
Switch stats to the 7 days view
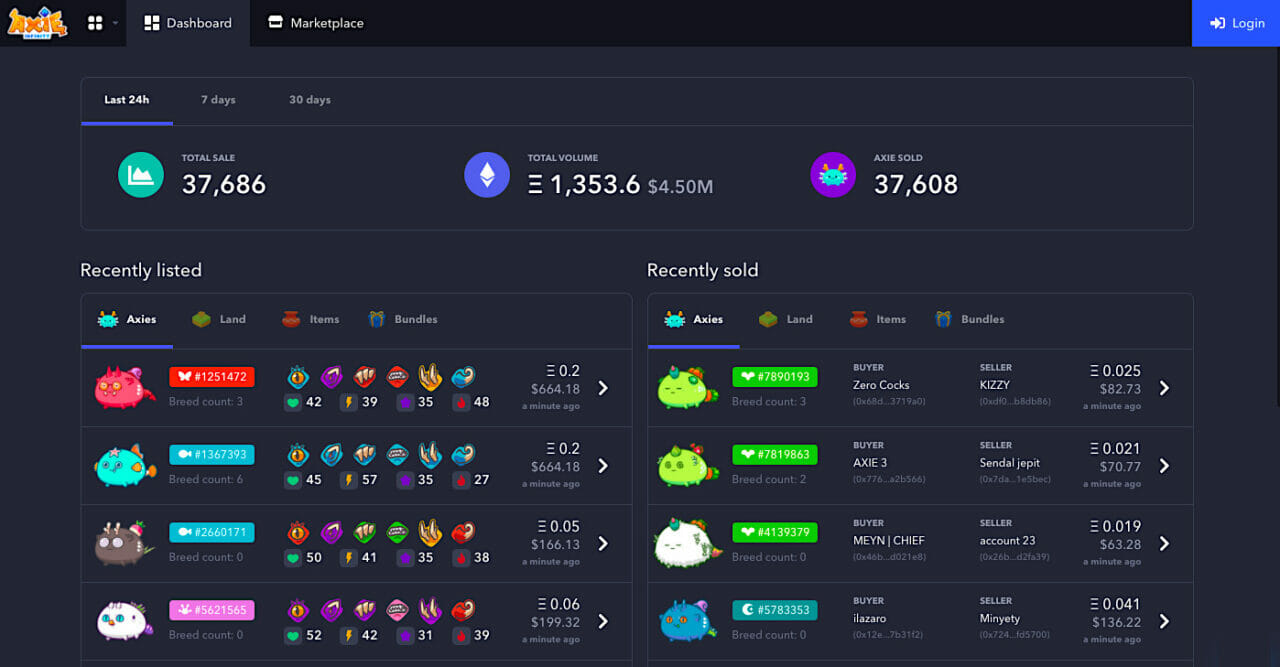(x=218, y=100)
